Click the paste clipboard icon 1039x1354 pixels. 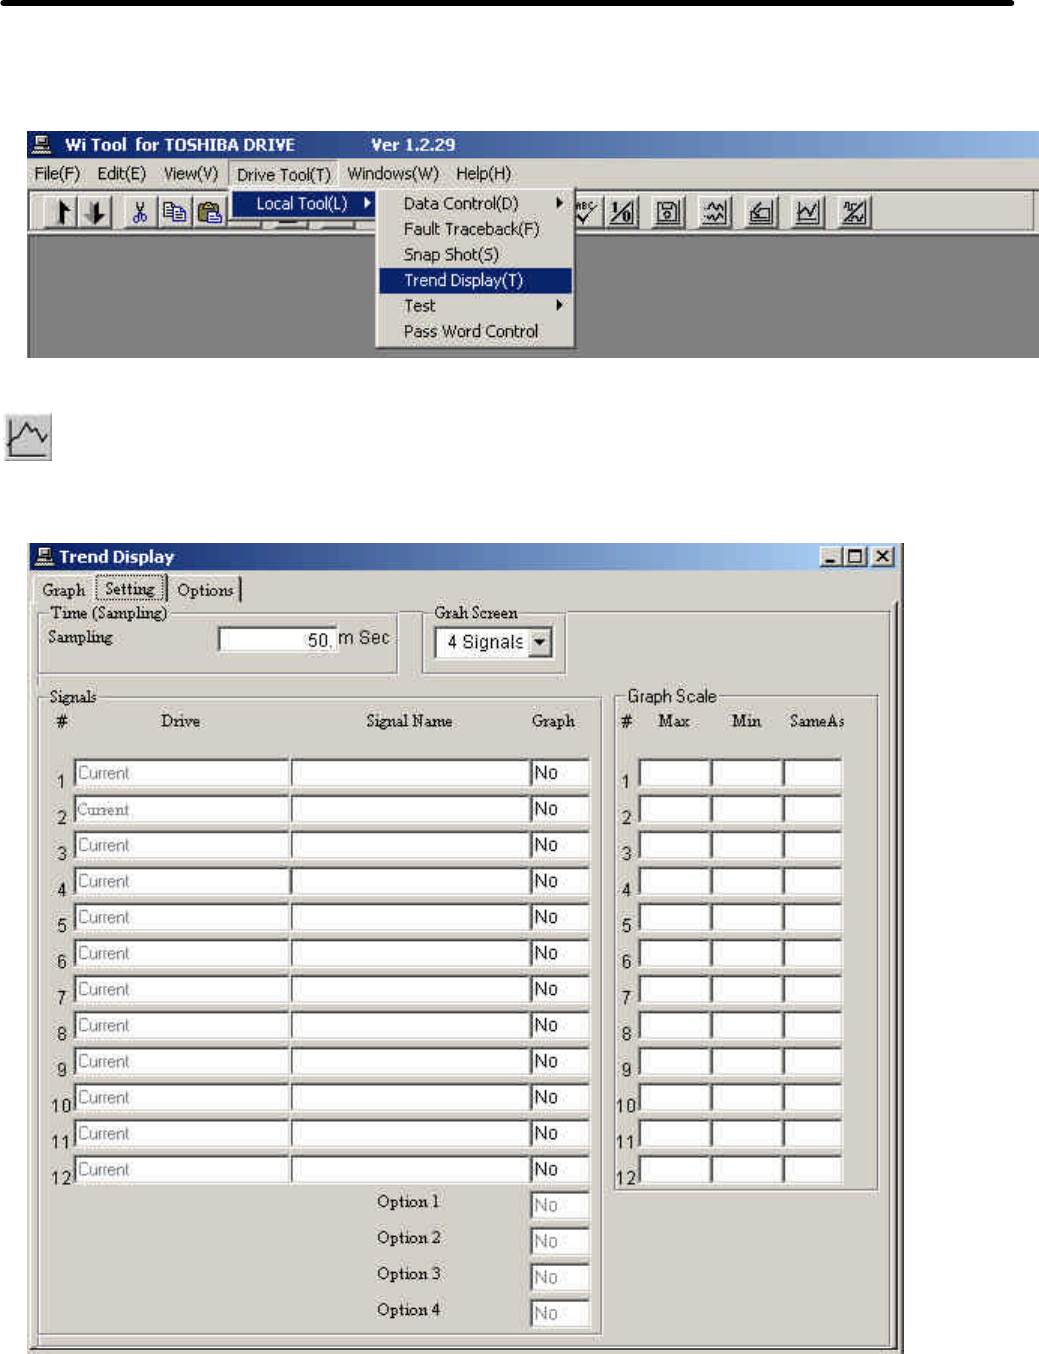click(x=209, y=212)
